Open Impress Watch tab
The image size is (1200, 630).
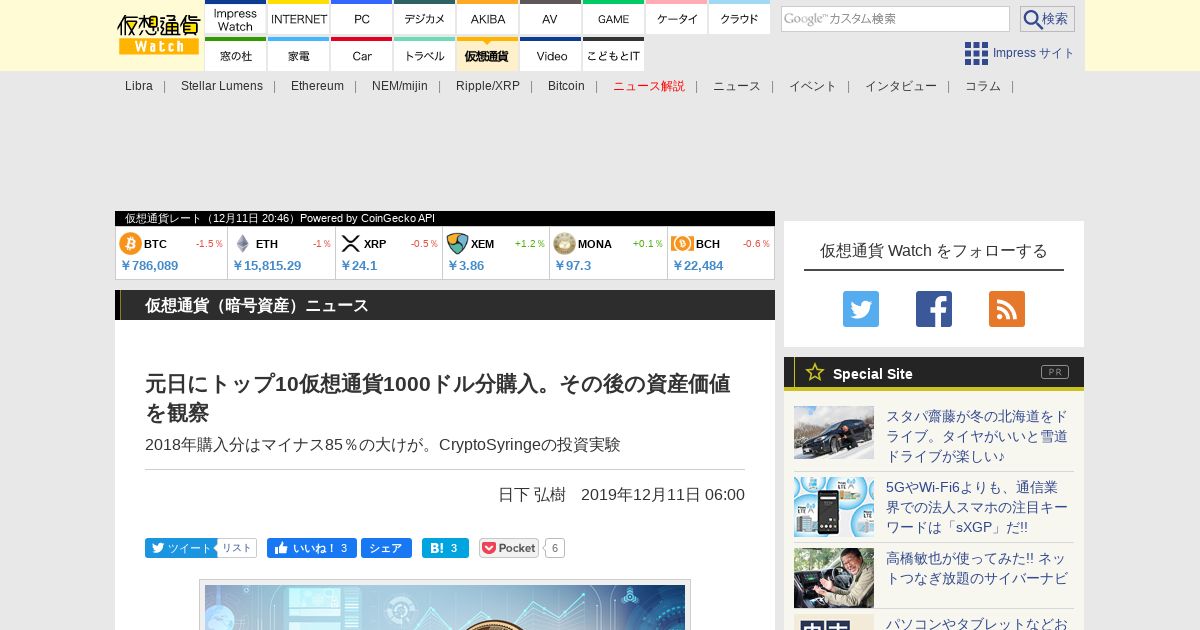coord(235,19)
